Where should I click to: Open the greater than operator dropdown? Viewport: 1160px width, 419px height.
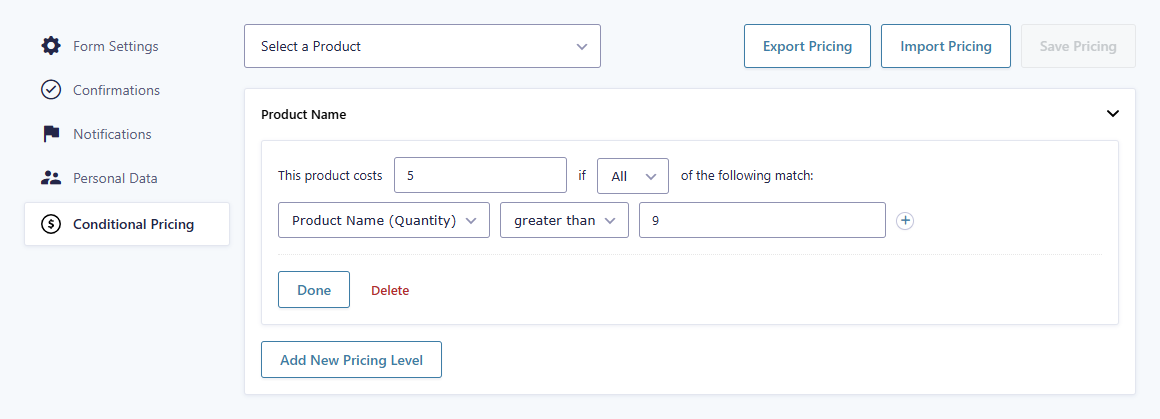click(x=564, y=221)
